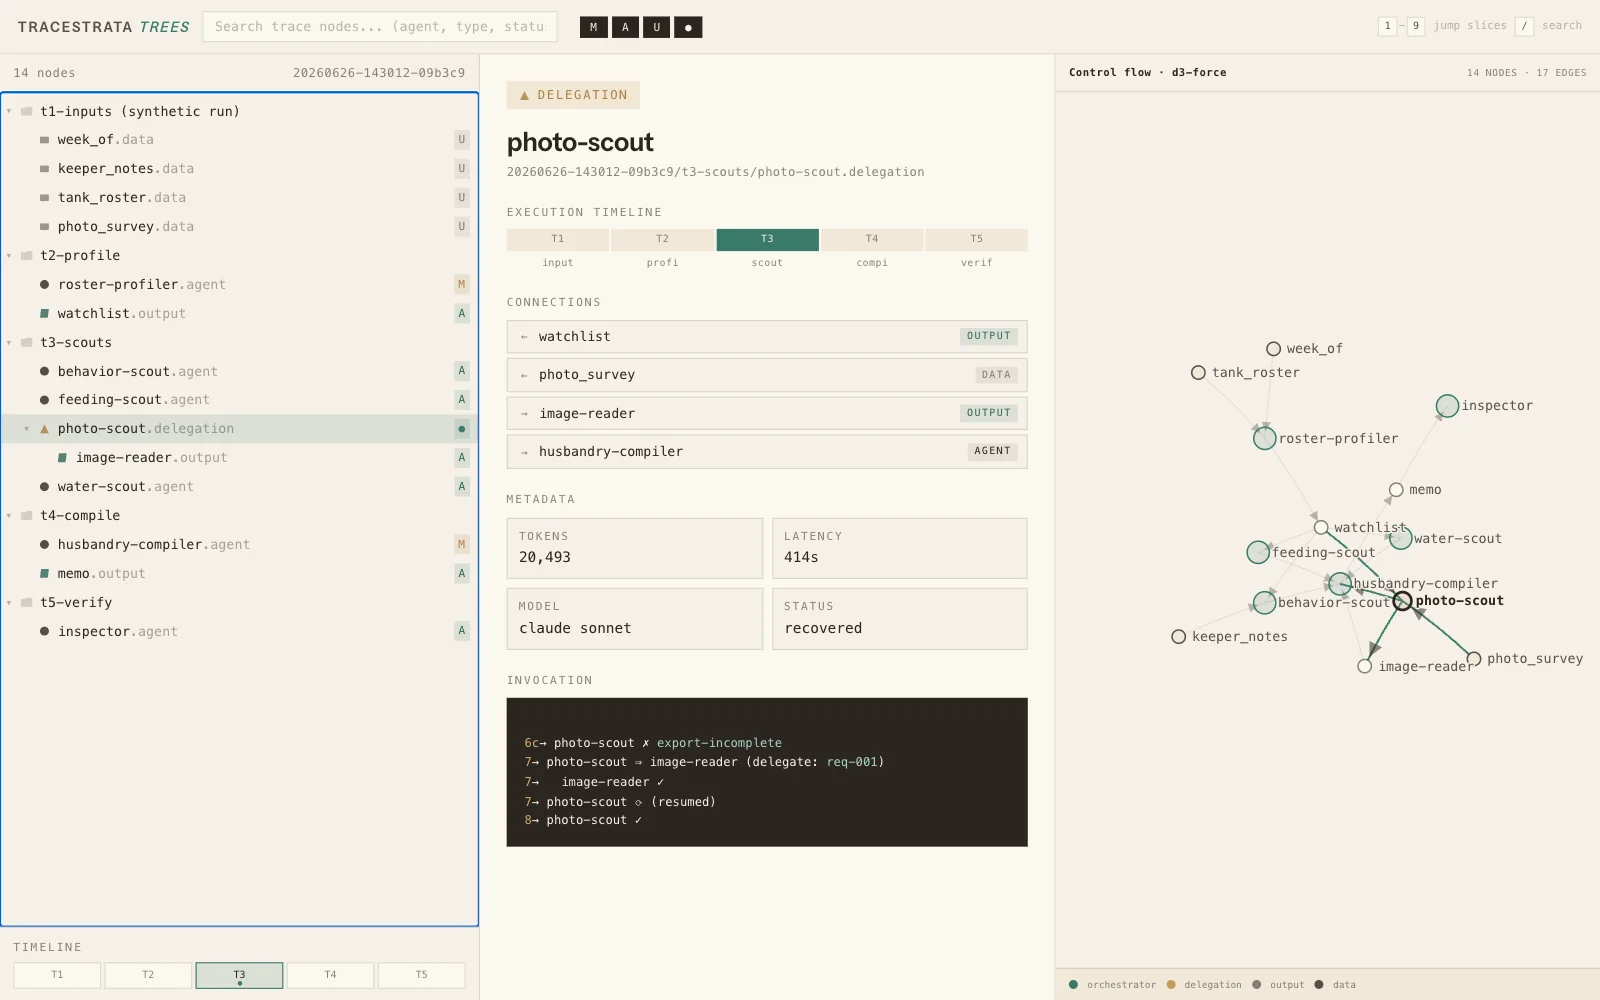Jump to T1 in bottom timeline
The image size is (1600, 1000).
(57, 975)
